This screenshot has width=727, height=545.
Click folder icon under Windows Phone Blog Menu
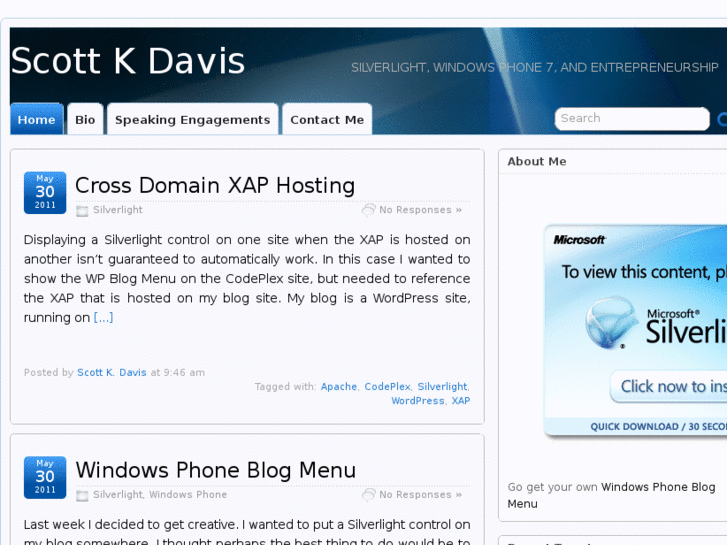[x=82, y=496]
